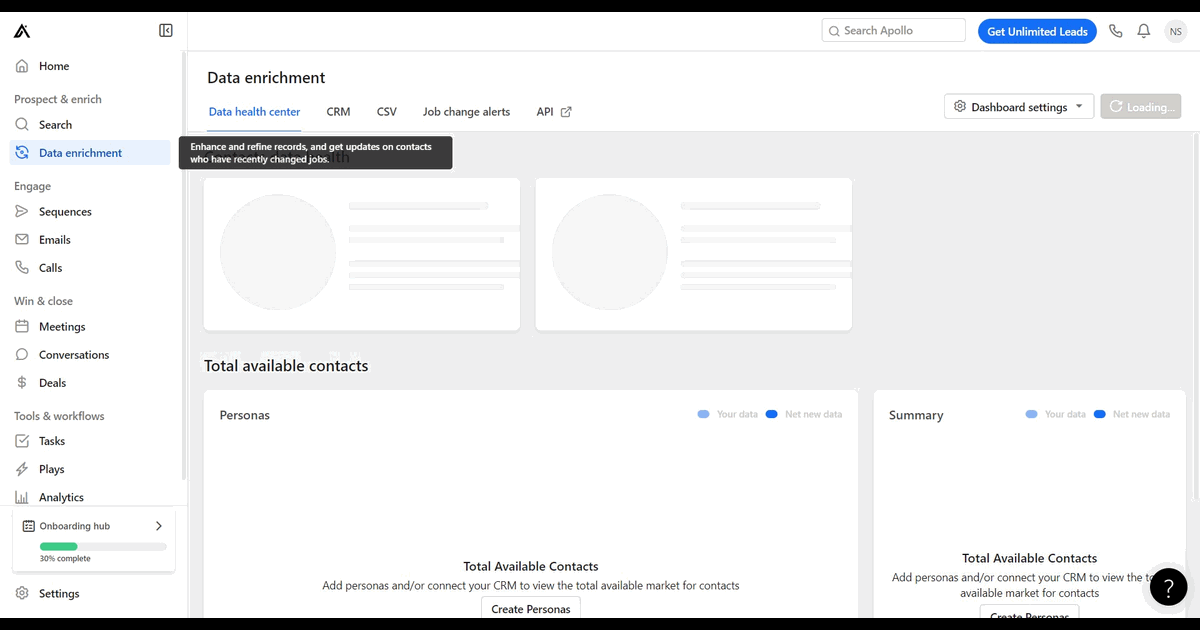This screenshot has width=1200, height=630.
Task: Click the Sequences paper-plane icon
Action: click(x=22, y=212)
